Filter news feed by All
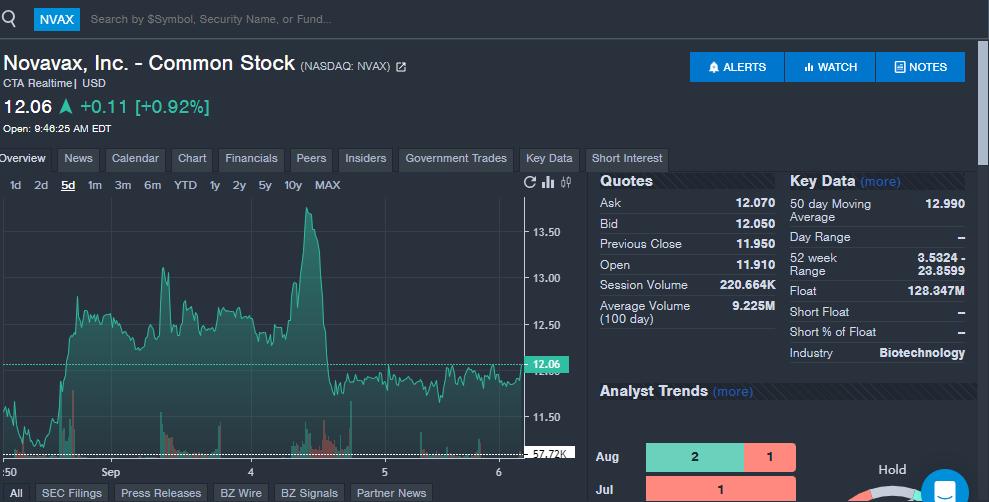The height and width of the screenshot is (502, 989). pos(16,493)
